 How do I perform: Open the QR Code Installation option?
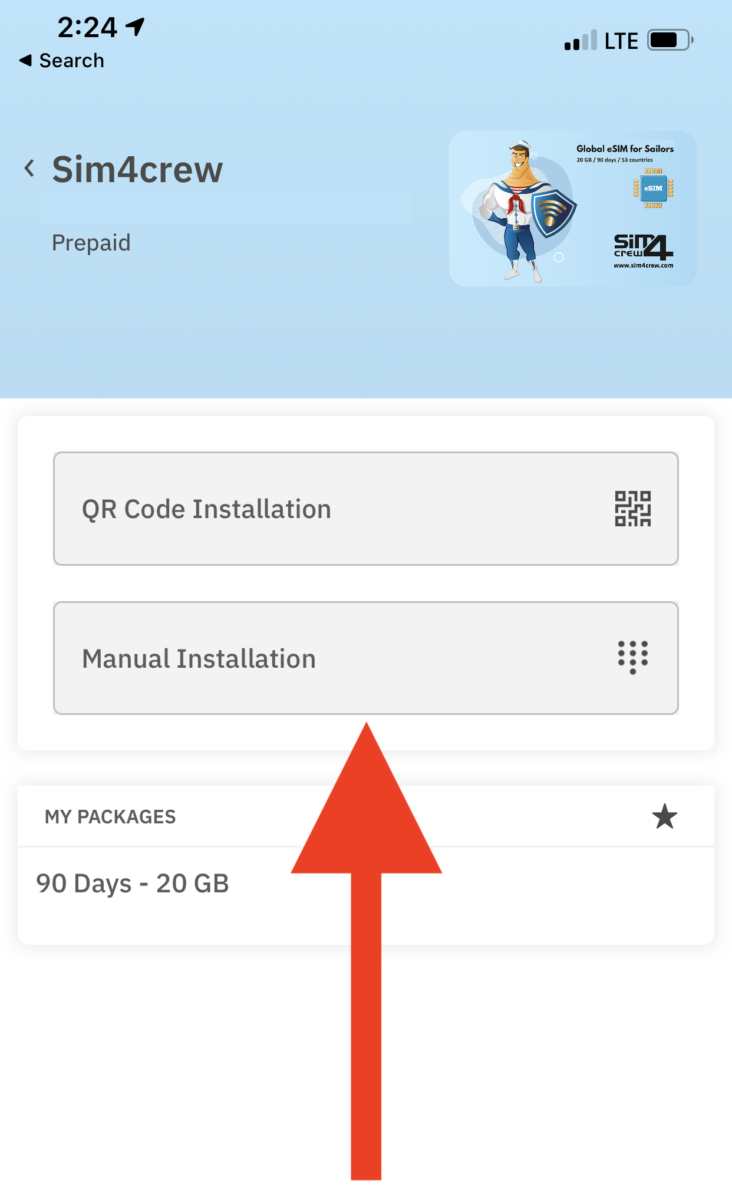365,508
